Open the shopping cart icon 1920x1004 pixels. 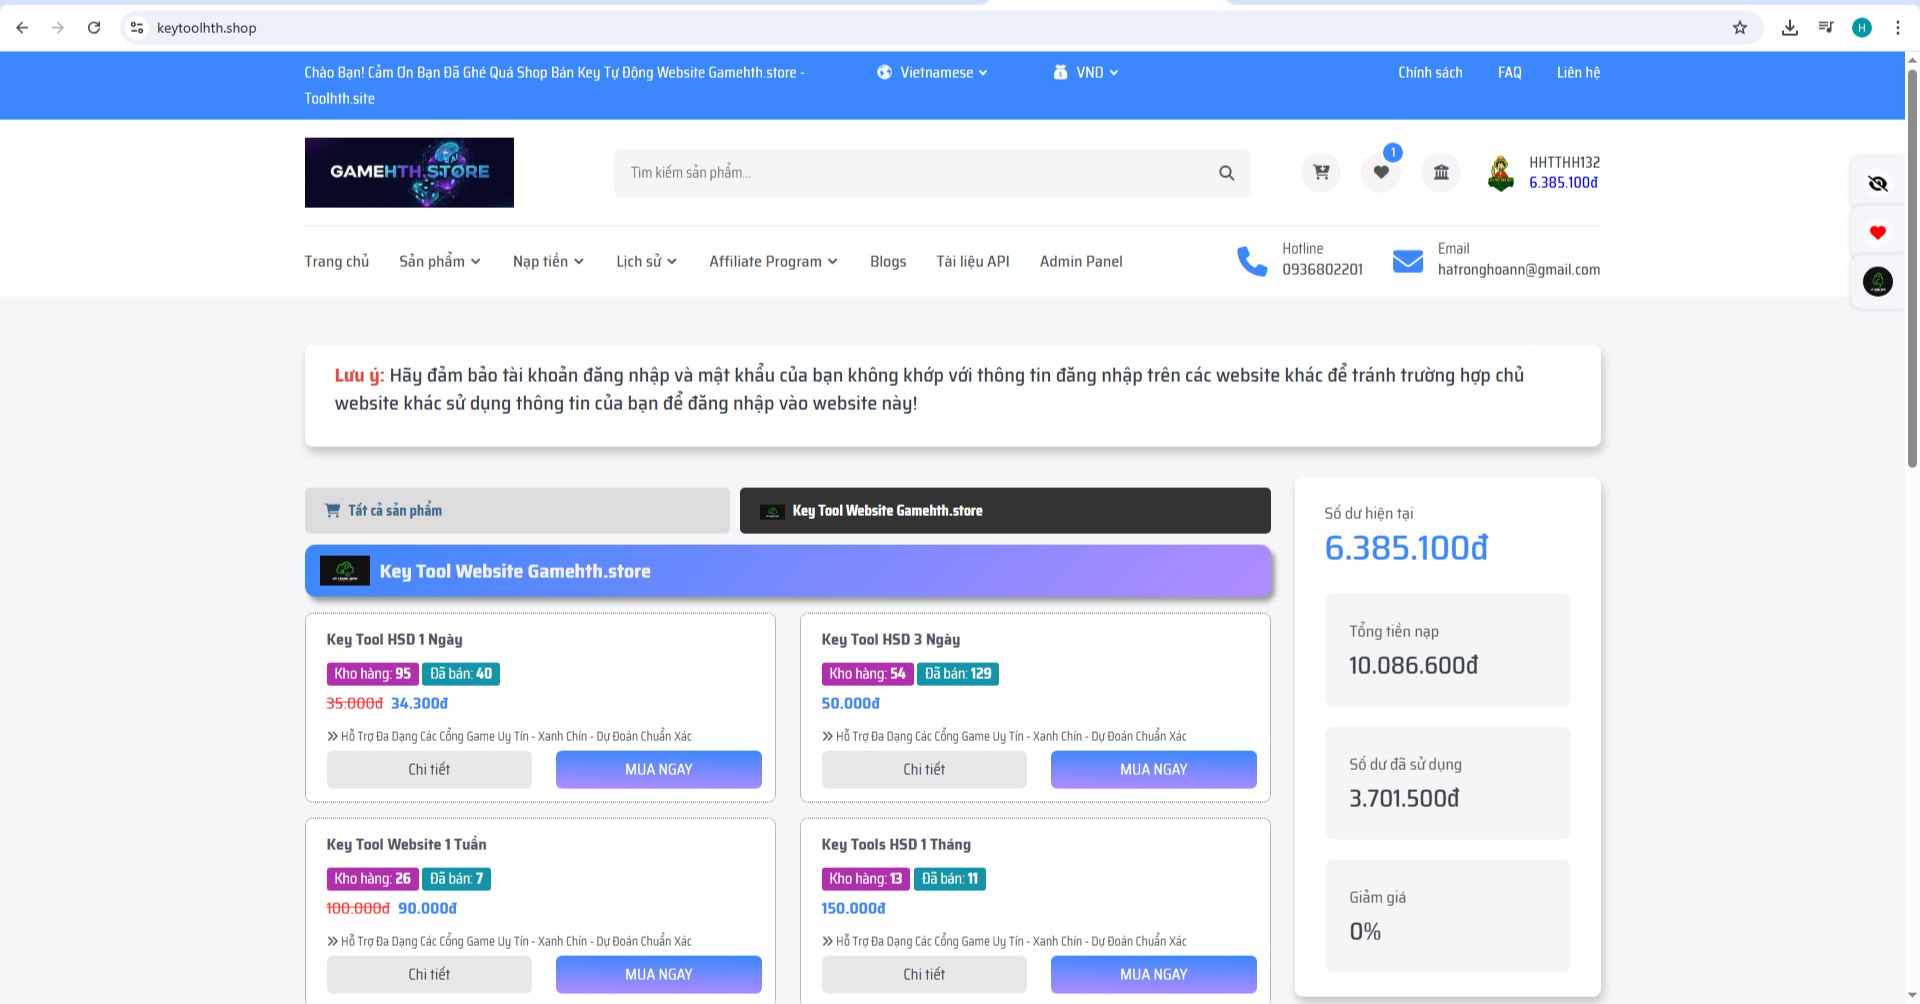pos(1321,172)
